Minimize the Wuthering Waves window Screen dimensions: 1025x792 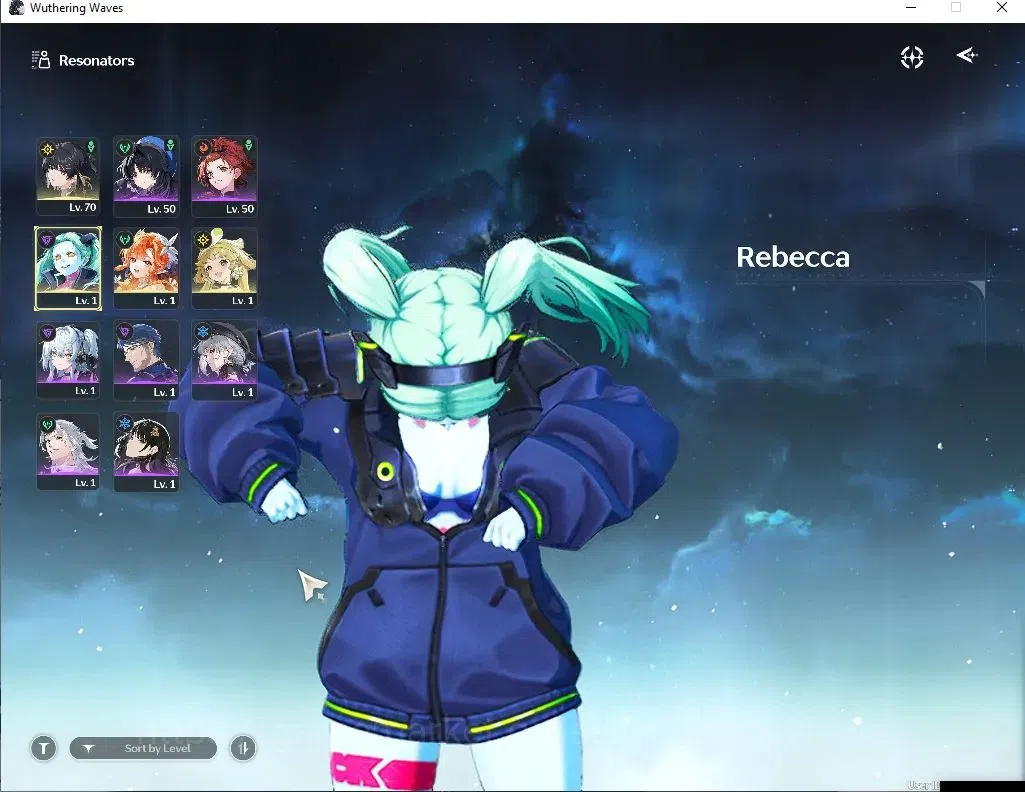911,8
